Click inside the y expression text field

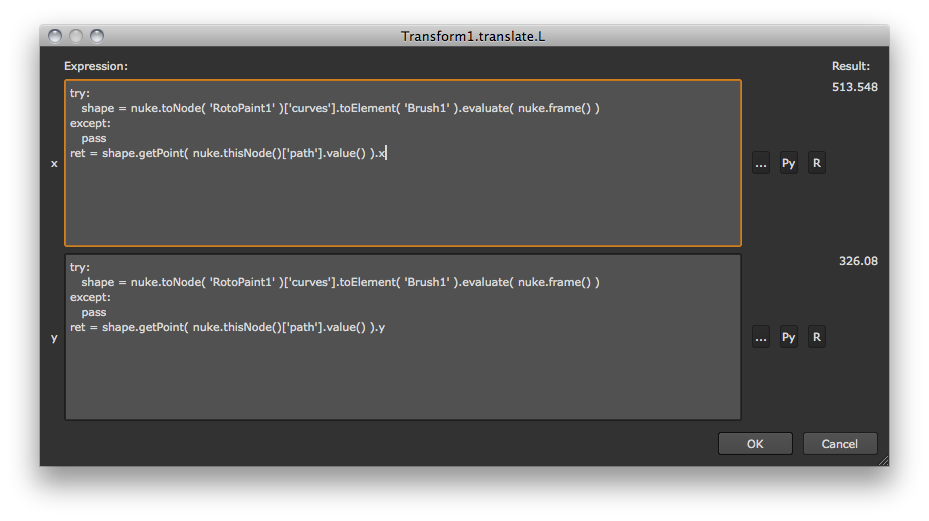[x=402, y=375]
